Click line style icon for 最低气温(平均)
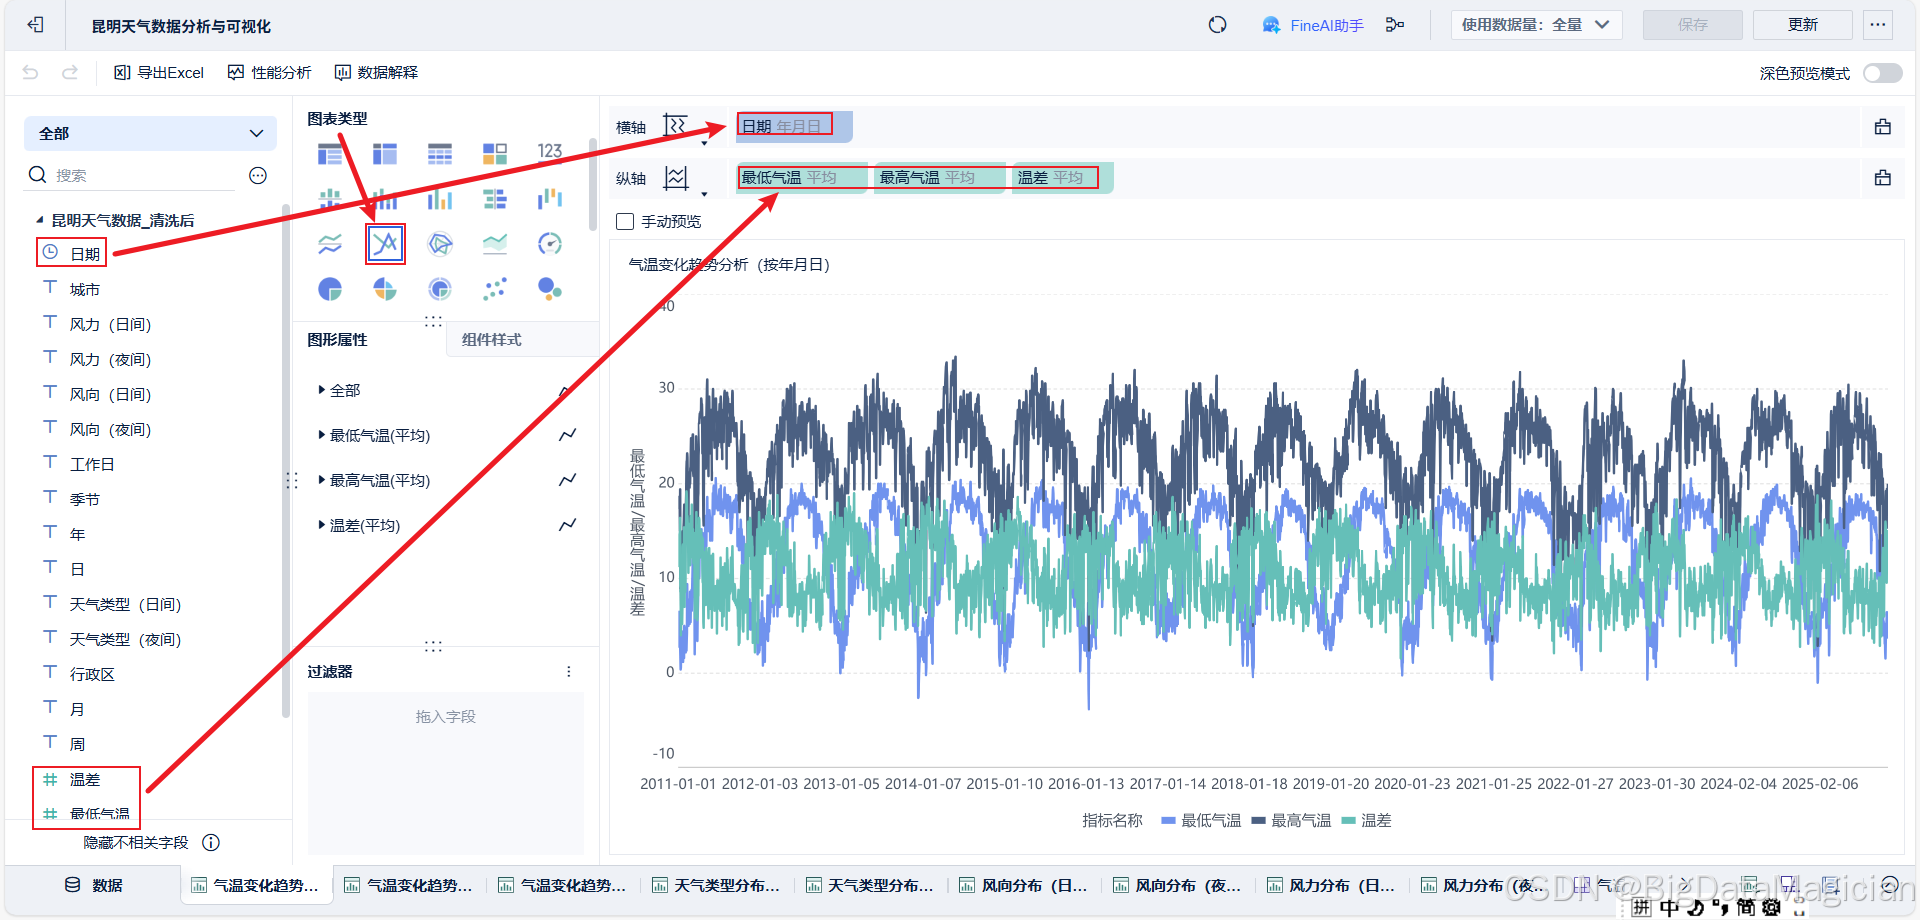This screenshot has width=1920, height=920. click(x=567, y=435)
